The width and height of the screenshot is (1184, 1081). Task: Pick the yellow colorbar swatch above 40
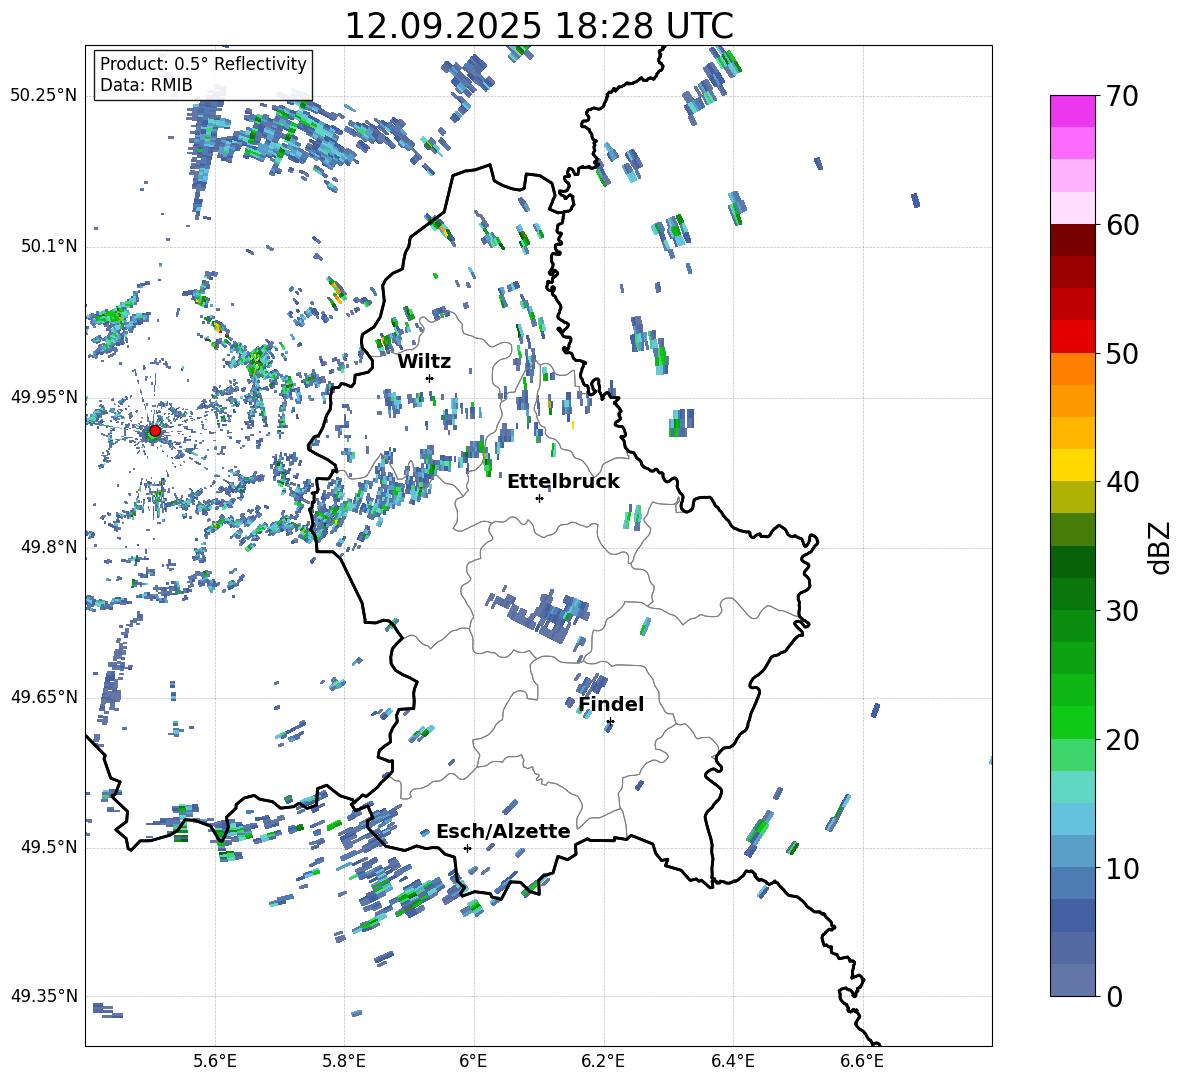pyautogui.click(x=1073, y=465)
